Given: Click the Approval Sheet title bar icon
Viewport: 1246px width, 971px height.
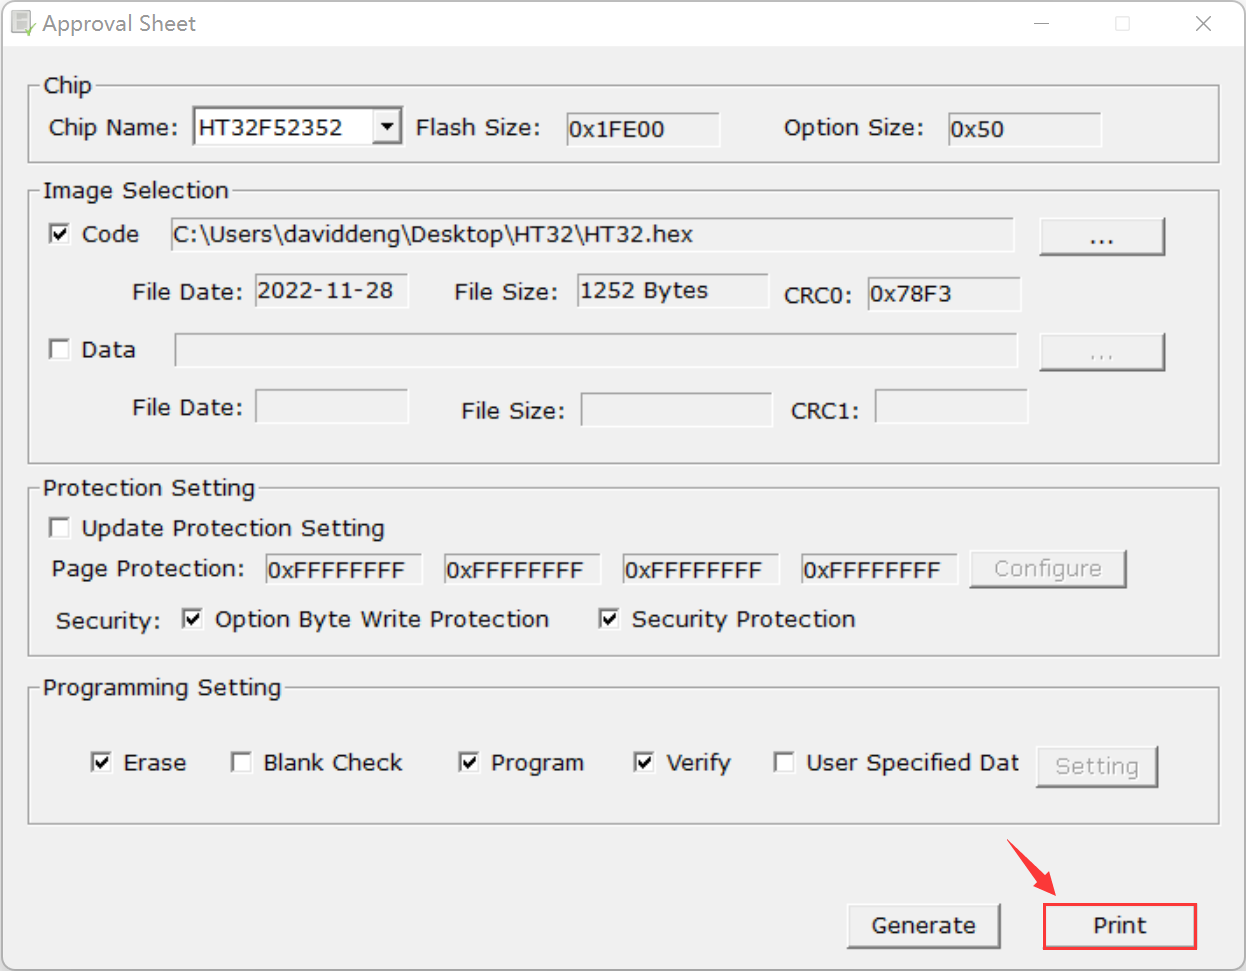Looking at the screenshot, I should point(22,23).
